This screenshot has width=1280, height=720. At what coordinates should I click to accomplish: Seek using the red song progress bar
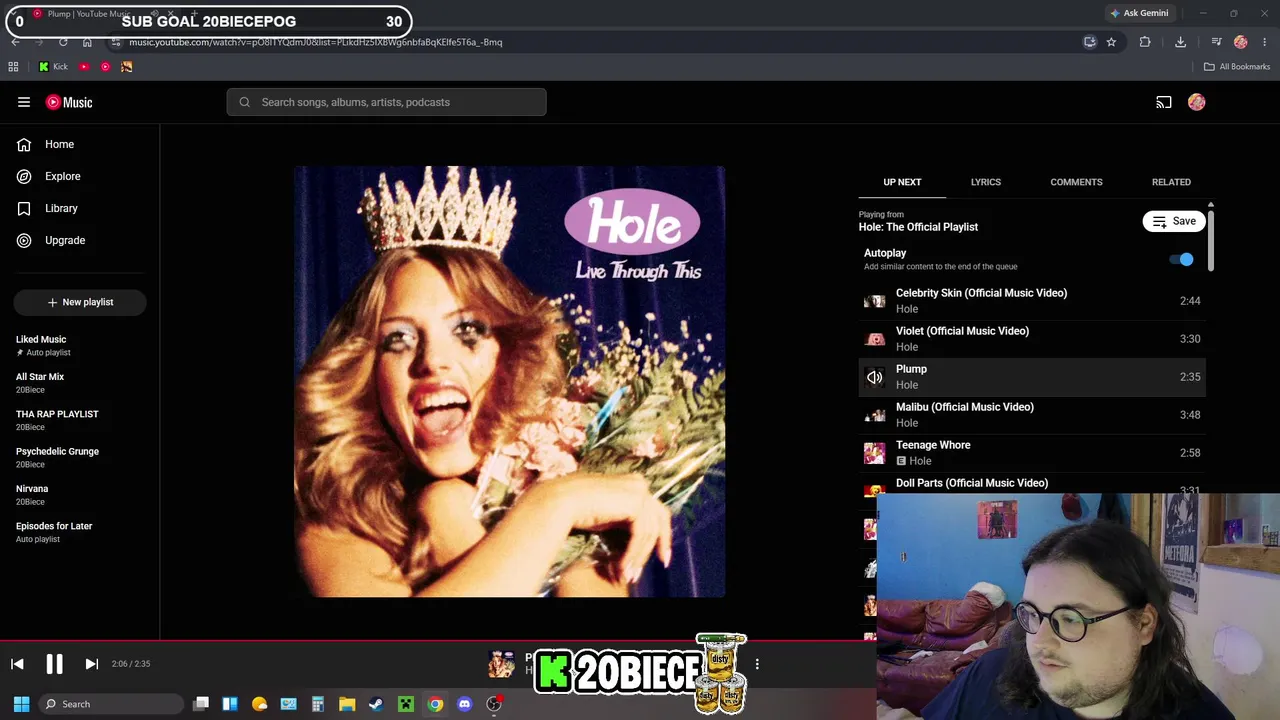438,640
